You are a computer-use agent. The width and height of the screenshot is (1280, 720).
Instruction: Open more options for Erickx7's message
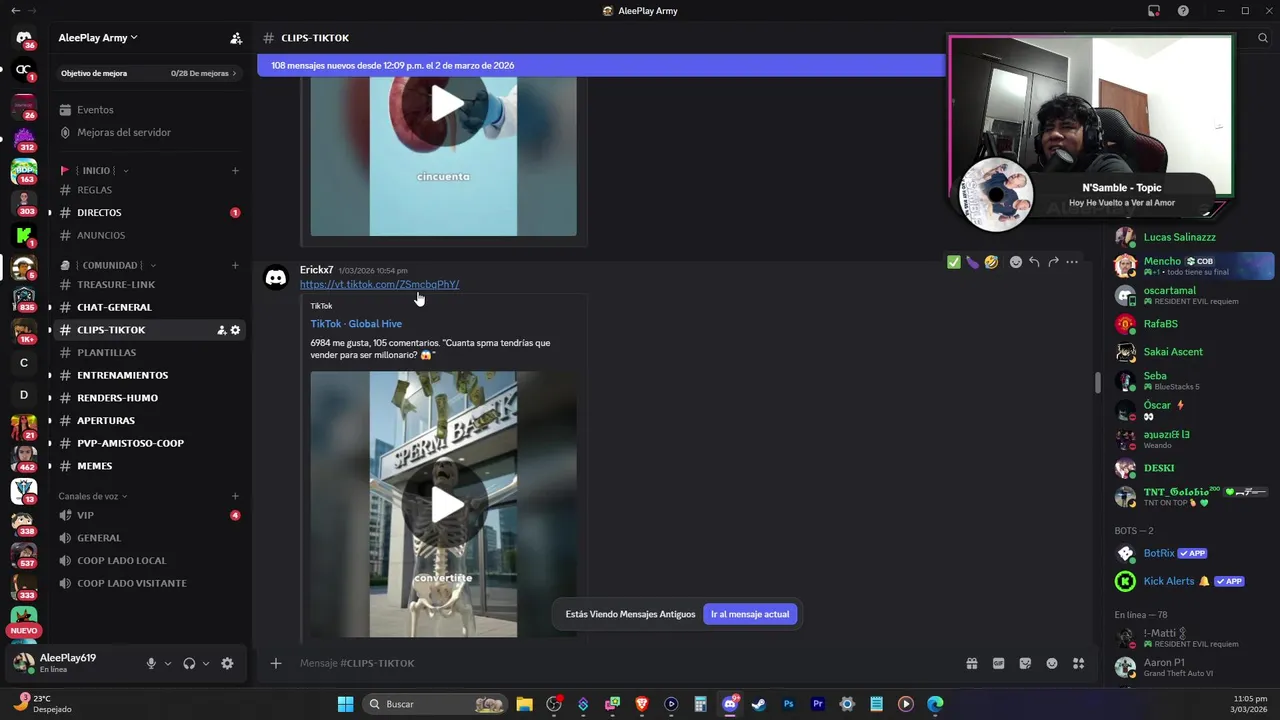[1072, 262]
